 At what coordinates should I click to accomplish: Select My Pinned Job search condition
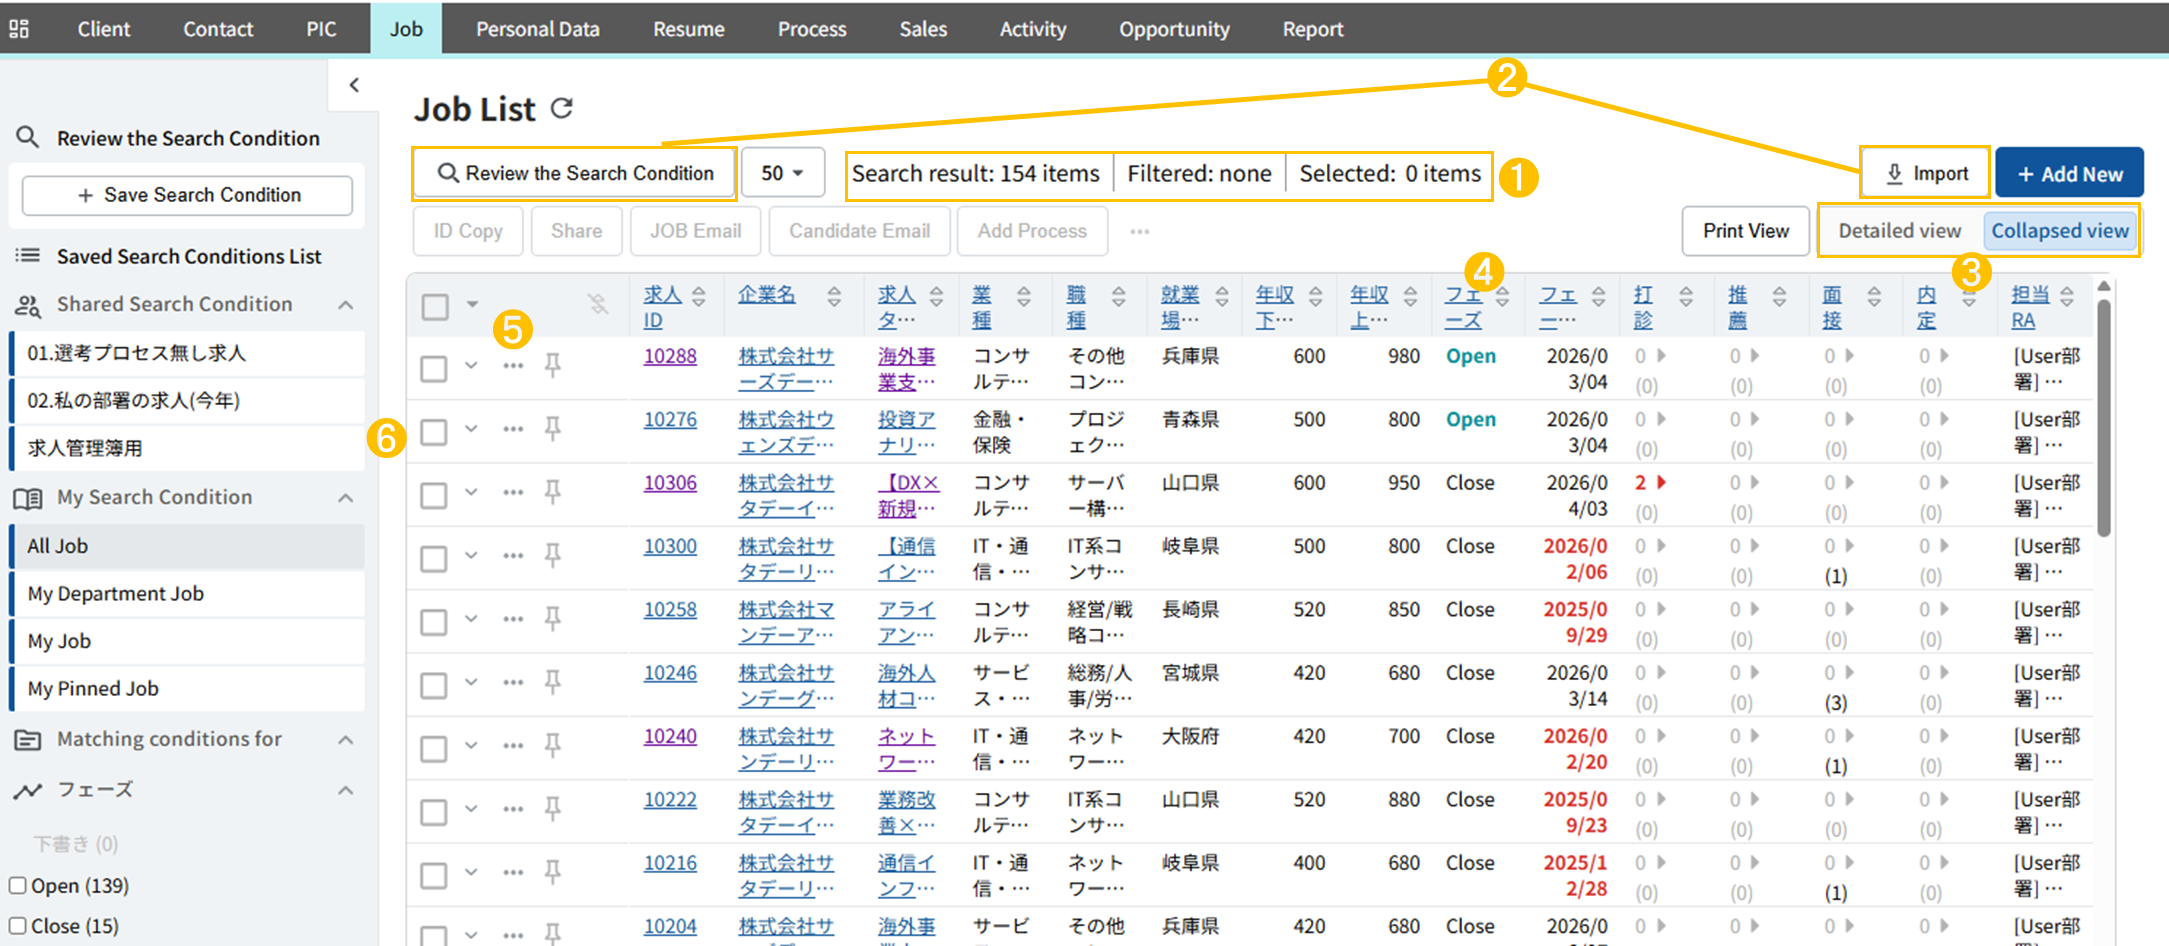(93, 689)
